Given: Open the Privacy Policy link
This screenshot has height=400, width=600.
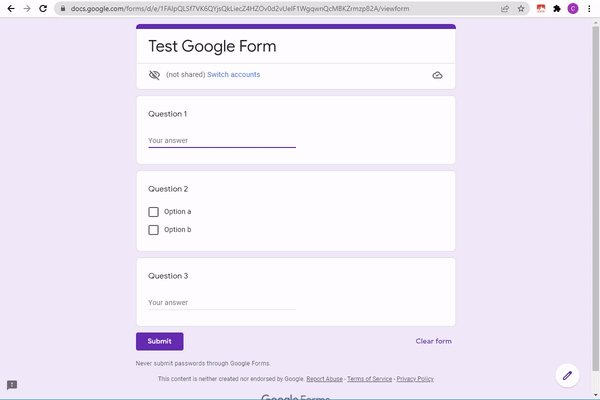Looking at the screenshot, I should coord(415,379).
